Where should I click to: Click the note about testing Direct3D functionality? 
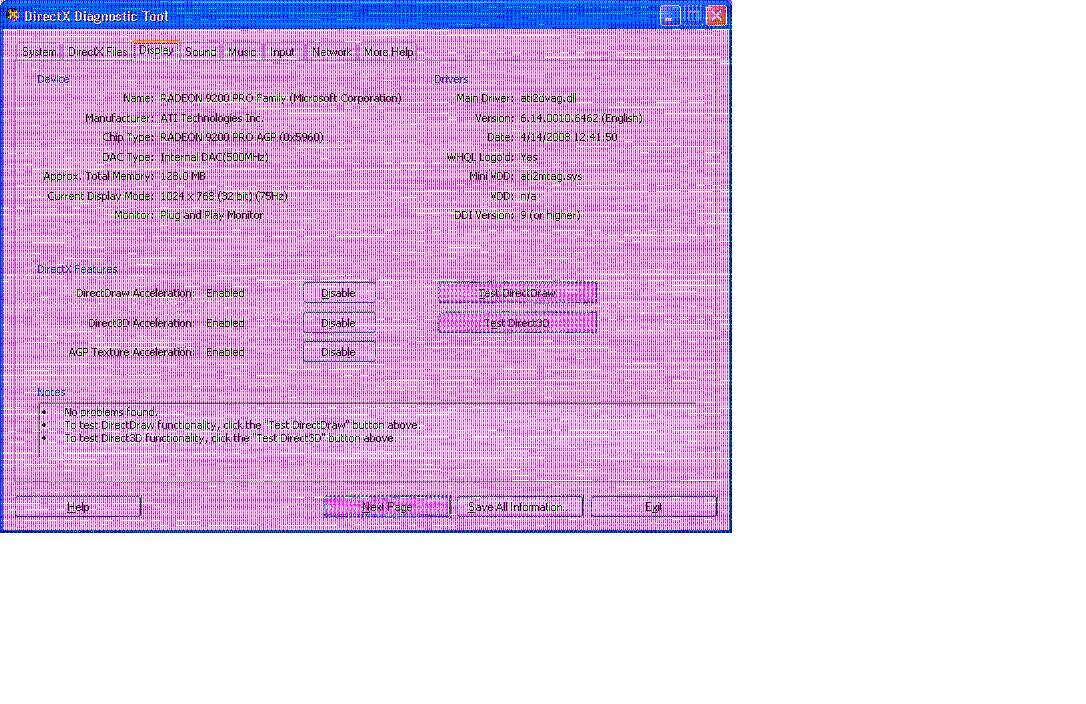[x=230, y=438]
